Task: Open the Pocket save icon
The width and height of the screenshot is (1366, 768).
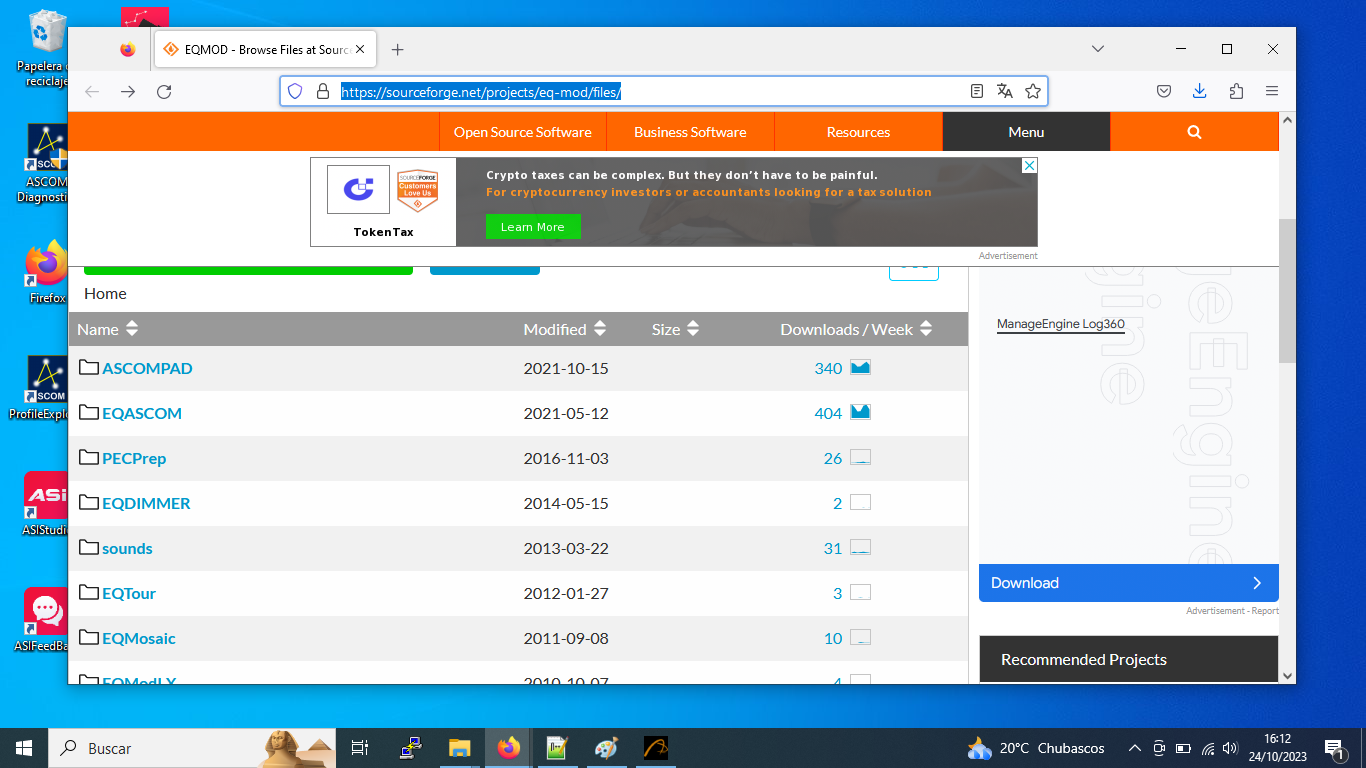Action: [x=1164, y=91]
